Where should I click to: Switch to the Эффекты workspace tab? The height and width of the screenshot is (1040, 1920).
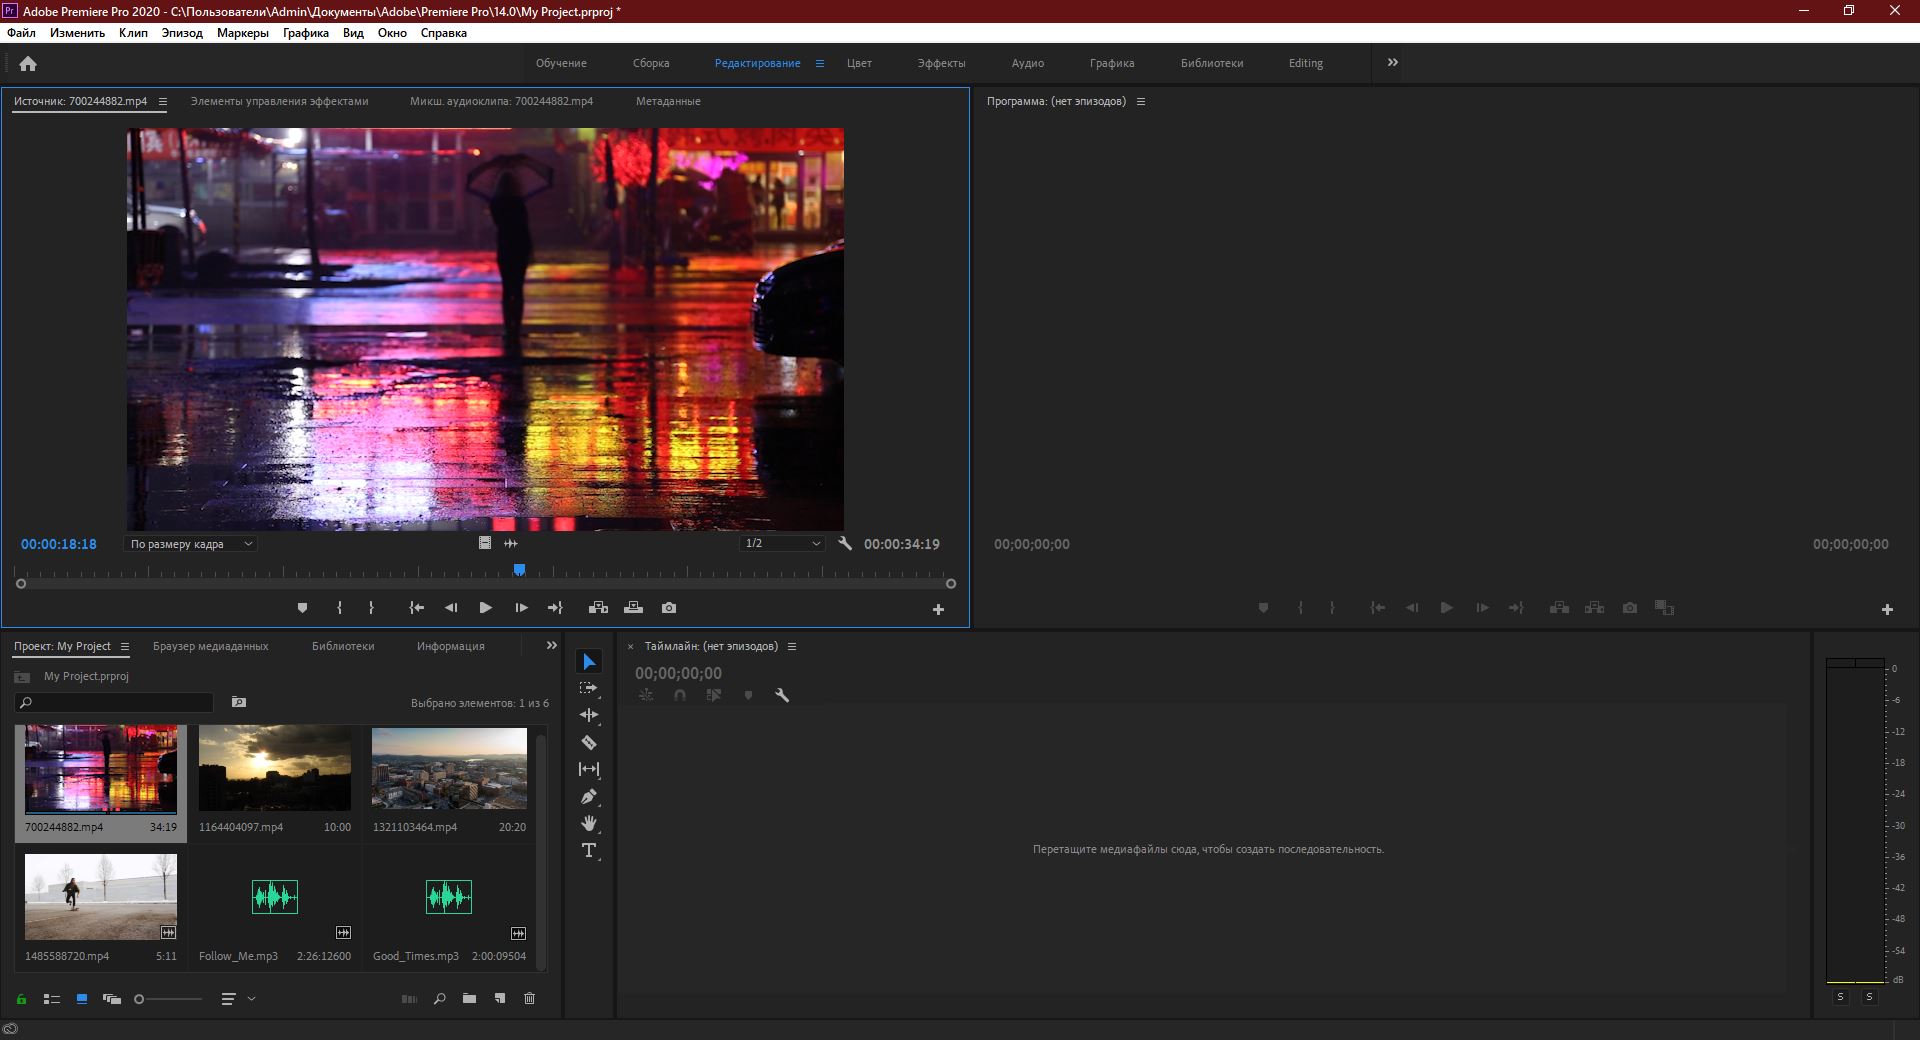click(x=941, y=63)
